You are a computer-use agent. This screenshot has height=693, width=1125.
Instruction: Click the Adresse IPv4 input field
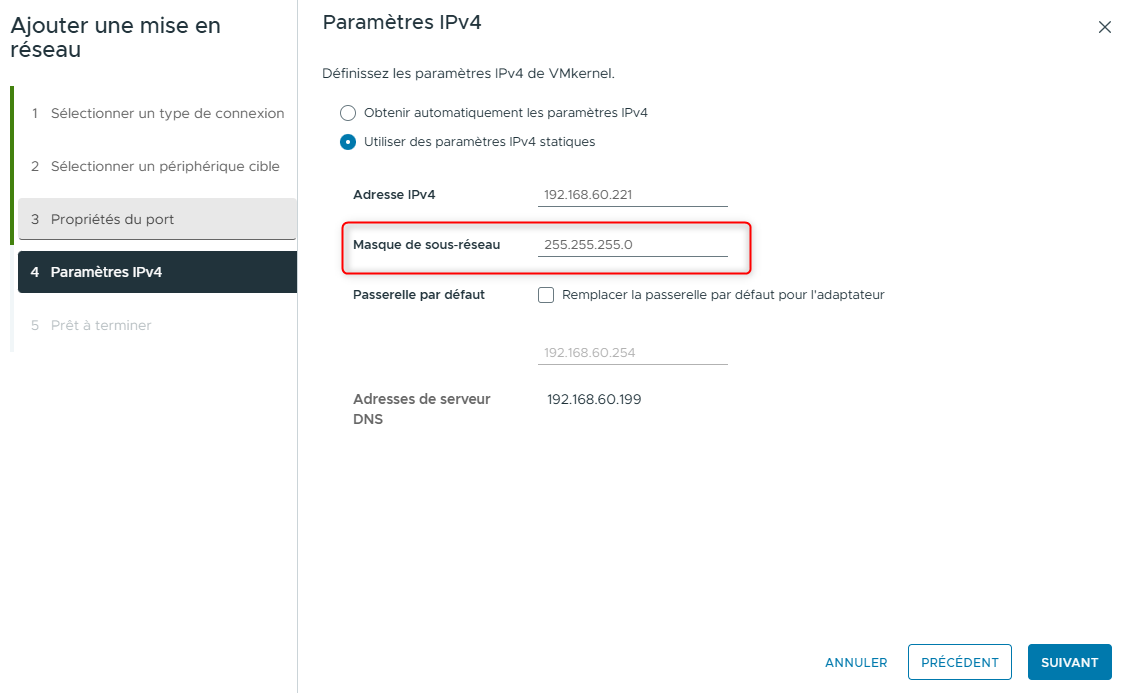click(632, 195)
